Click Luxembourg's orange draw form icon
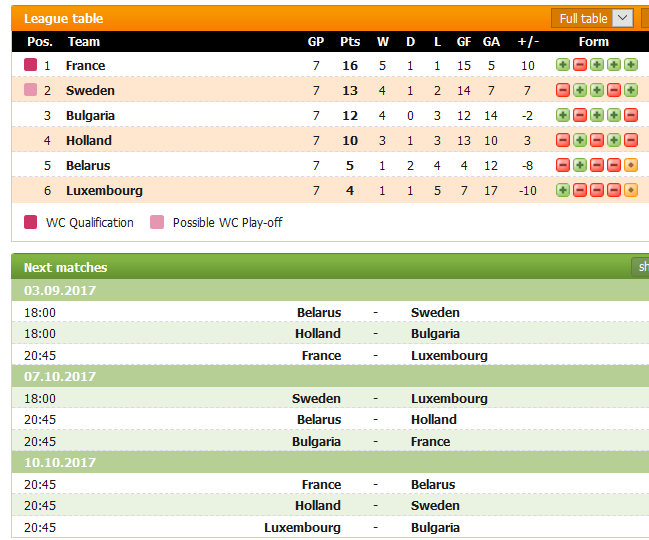This screenshot has height=540, width=649. coord(630,190)
